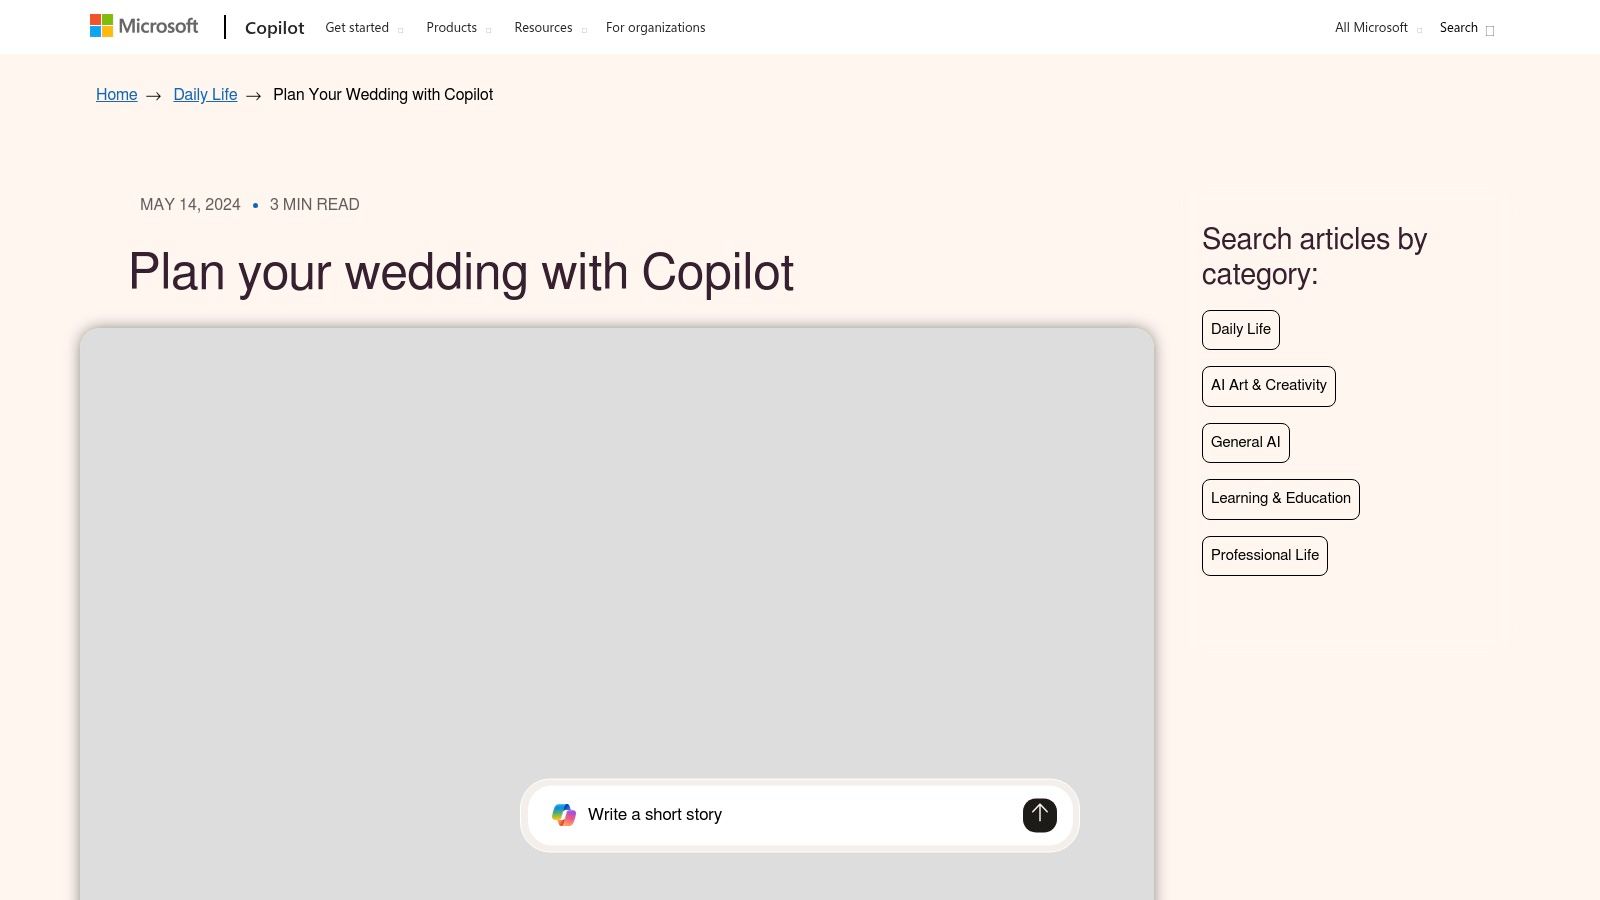Select the Daily Life category chip
The width and height of the screenshot is (1600, 900).
tap(1240, 330)
